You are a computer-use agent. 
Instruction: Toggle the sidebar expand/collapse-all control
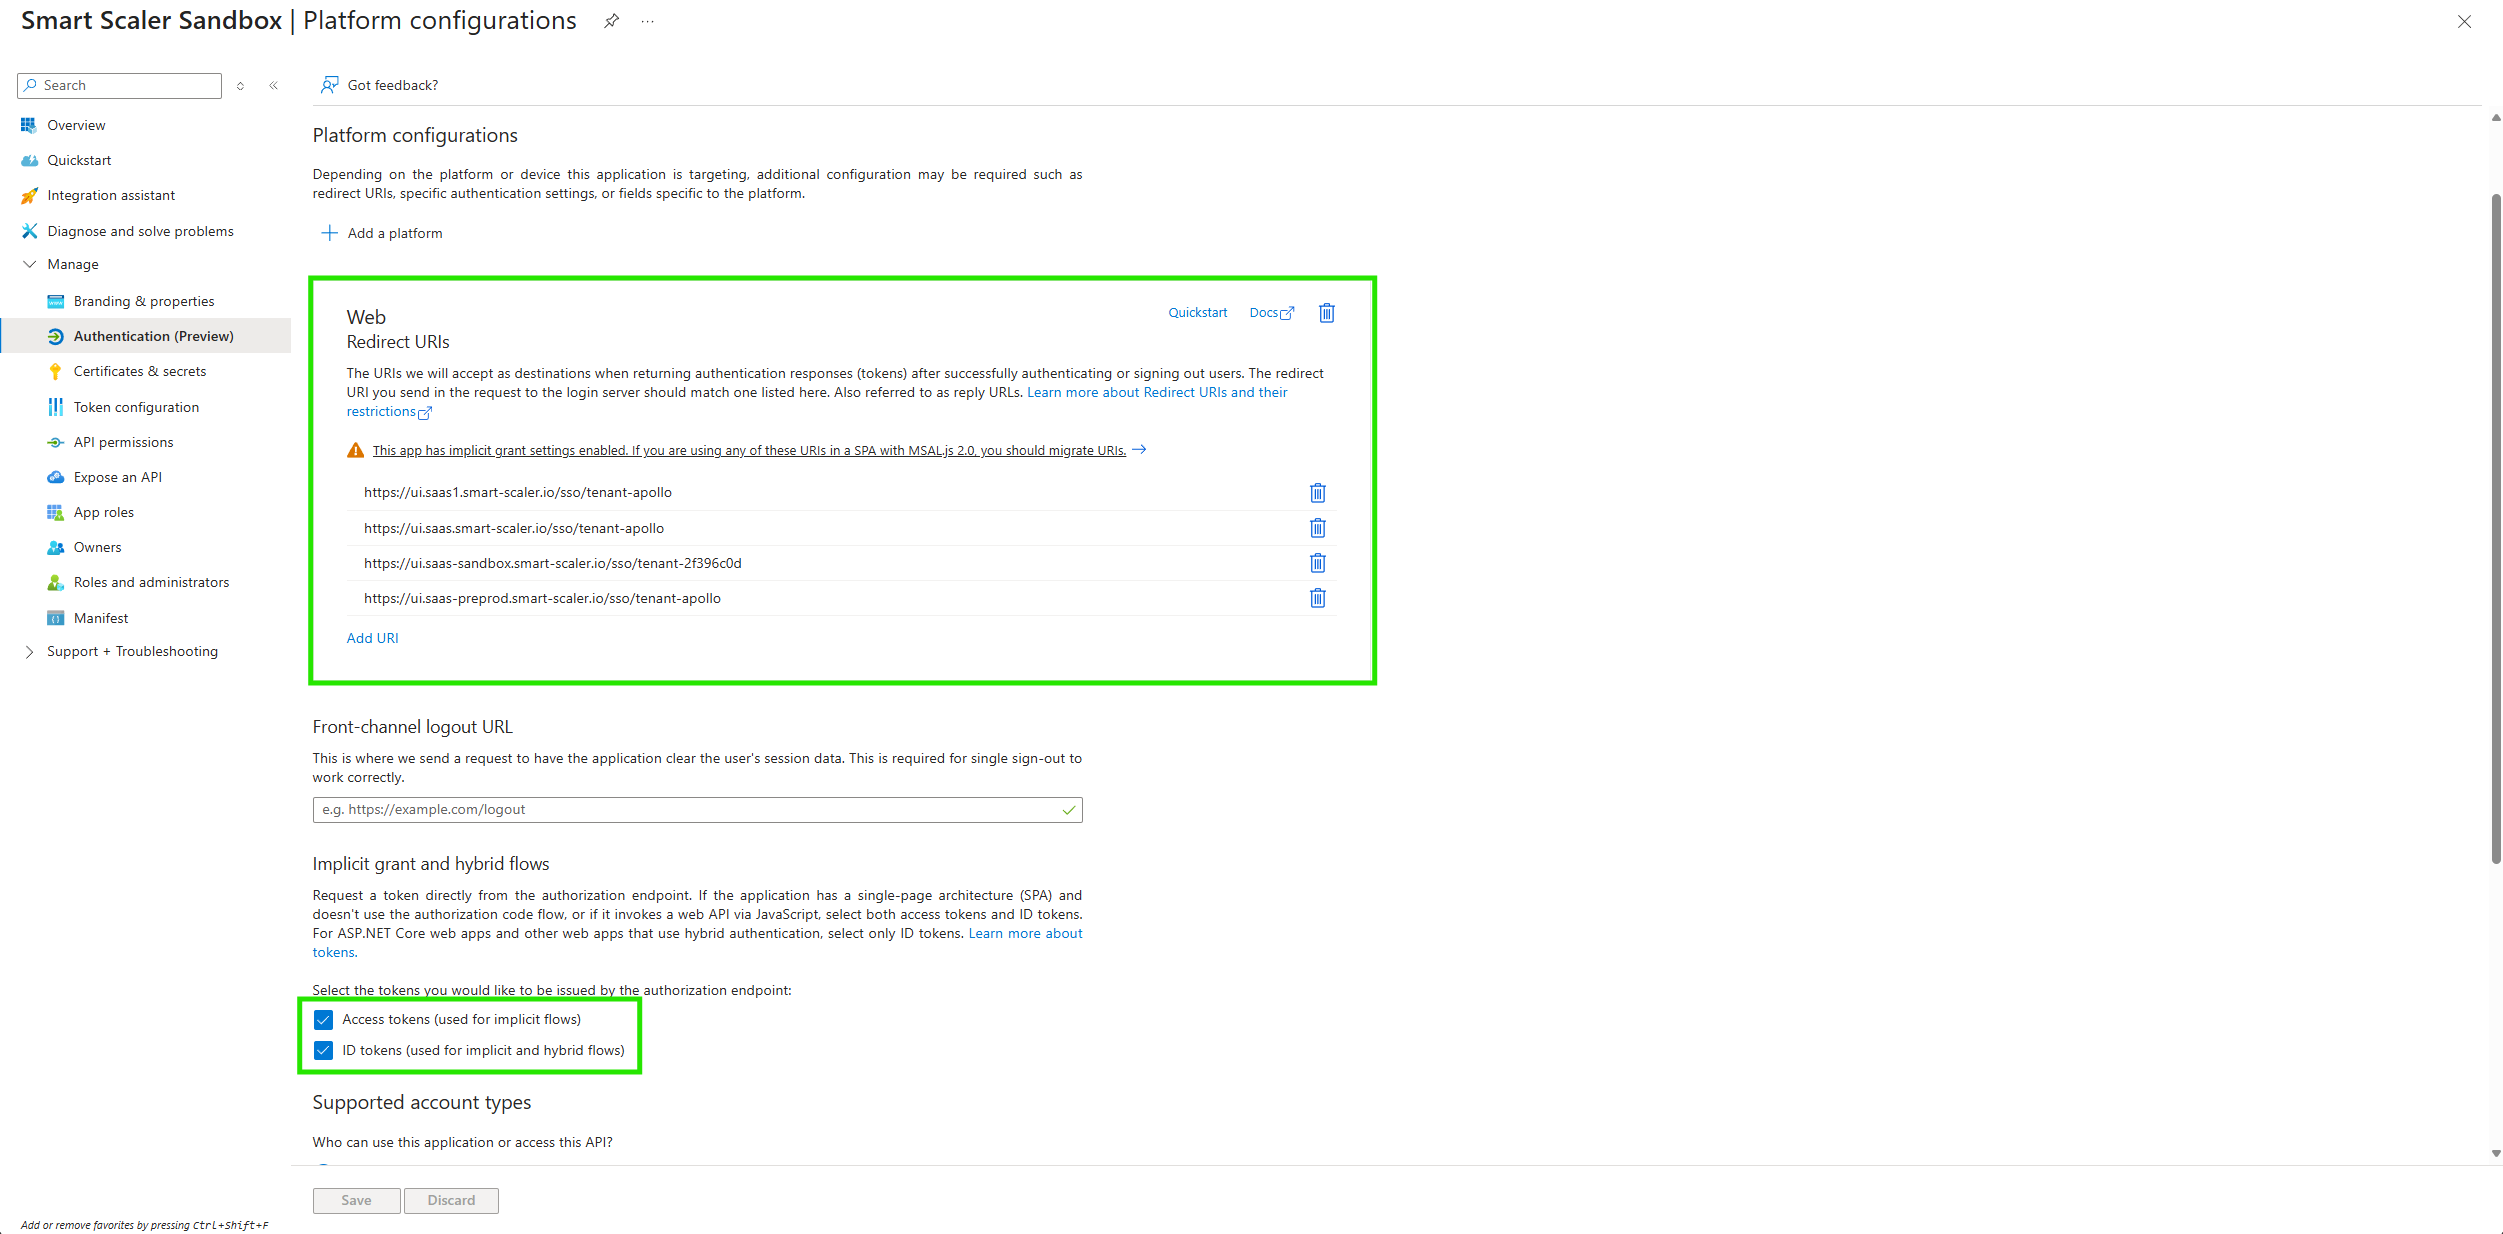point(240,86)
